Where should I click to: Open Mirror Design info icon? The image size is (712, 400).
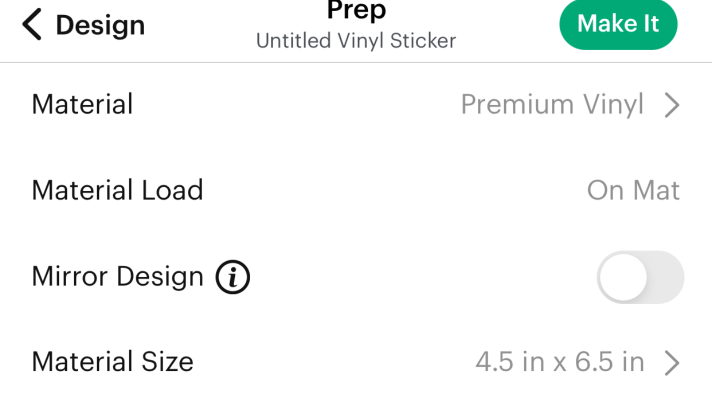(232, 277)
